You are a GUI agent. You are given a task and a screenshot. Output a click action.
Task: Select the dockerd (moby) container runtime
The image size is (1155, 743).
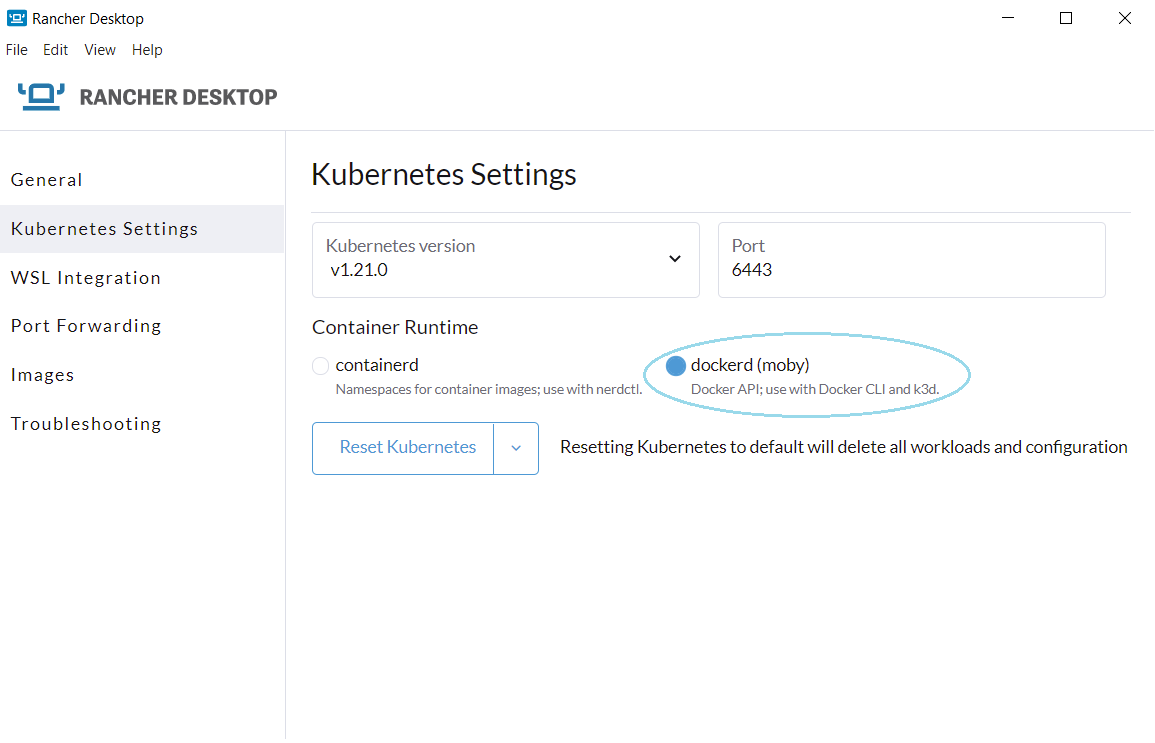pos(676,365)
